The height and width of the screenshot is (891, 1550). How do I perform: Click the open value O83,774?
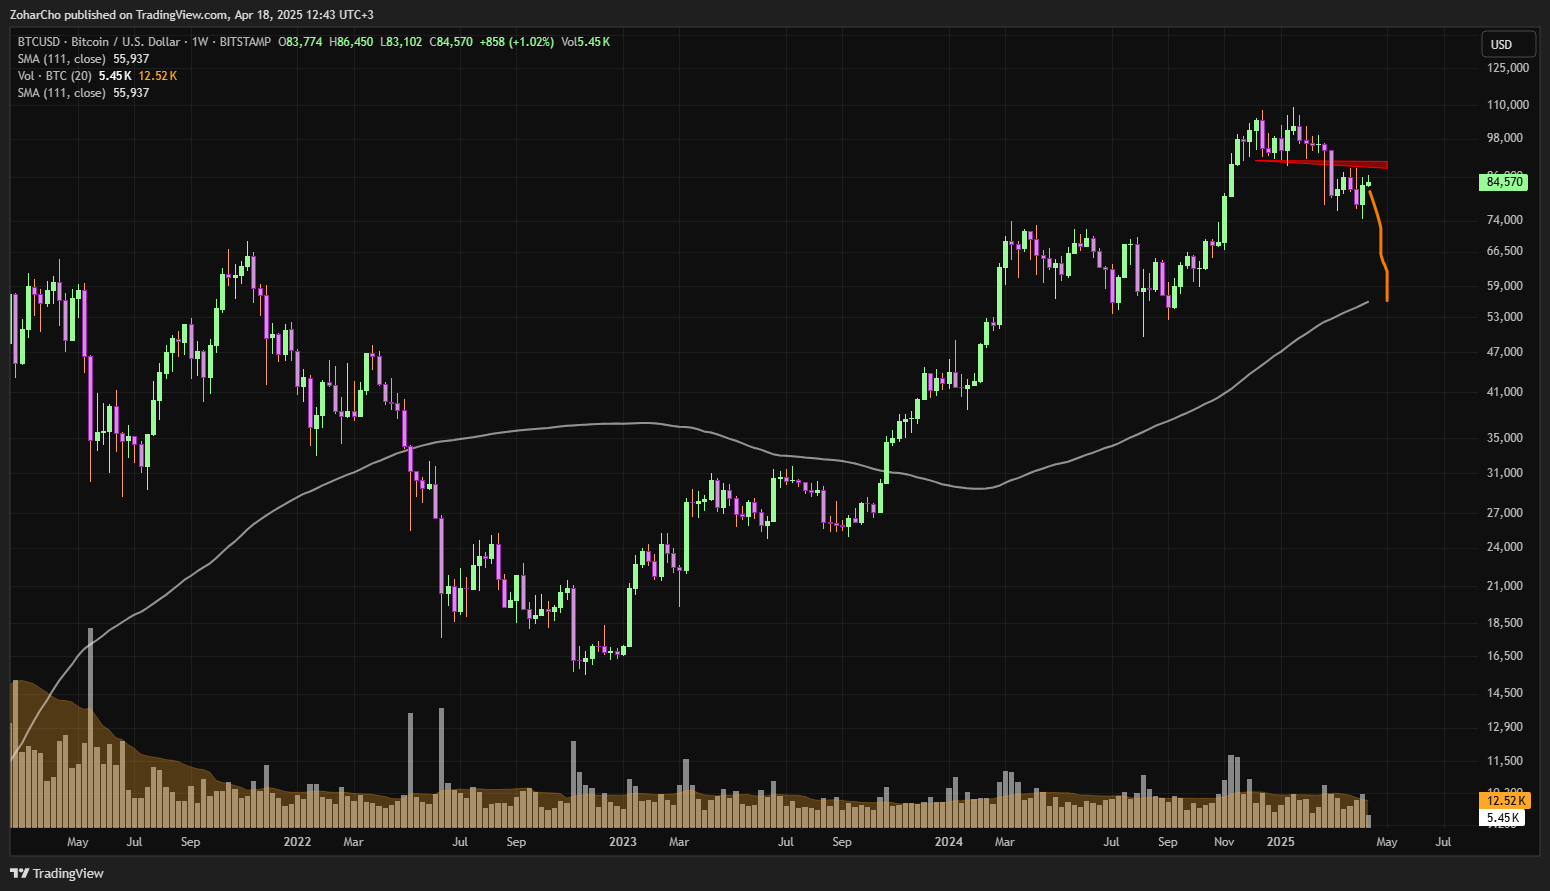pos(300,42)
